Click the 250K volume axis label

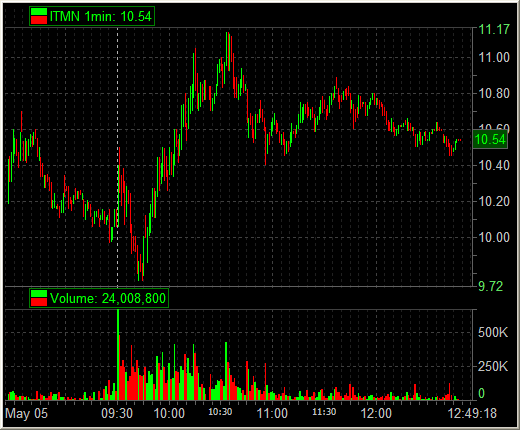pyautogui.click(x=493, y=367)
